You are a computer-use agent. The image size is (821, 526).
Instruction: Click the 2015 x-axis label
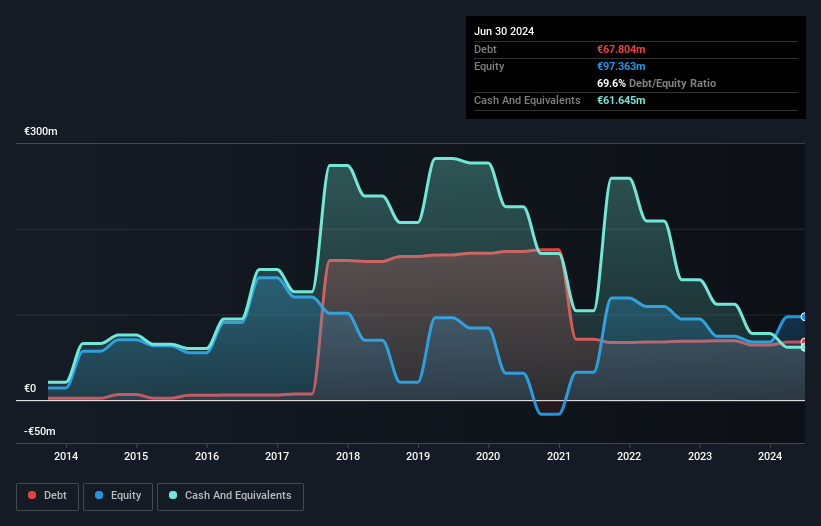tap(136, 456)
